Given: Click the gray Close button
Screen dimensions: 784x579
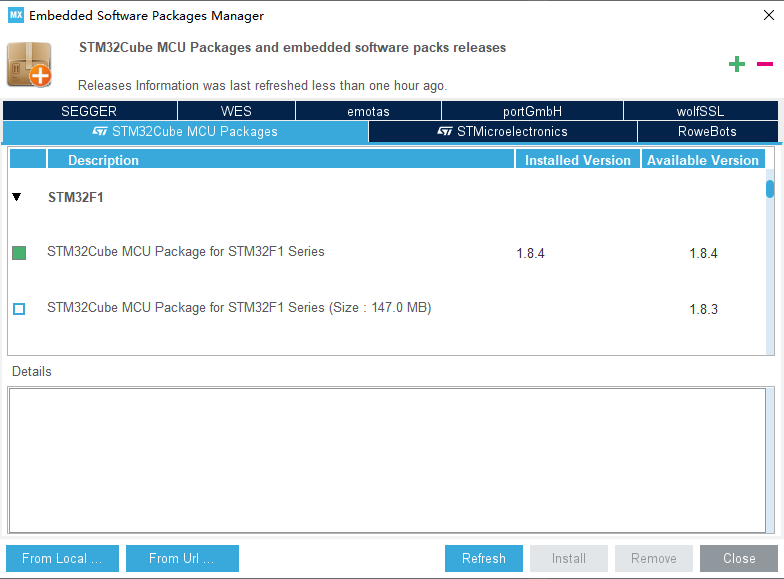Looking at the screenshot, I should (x=739, y=558).
